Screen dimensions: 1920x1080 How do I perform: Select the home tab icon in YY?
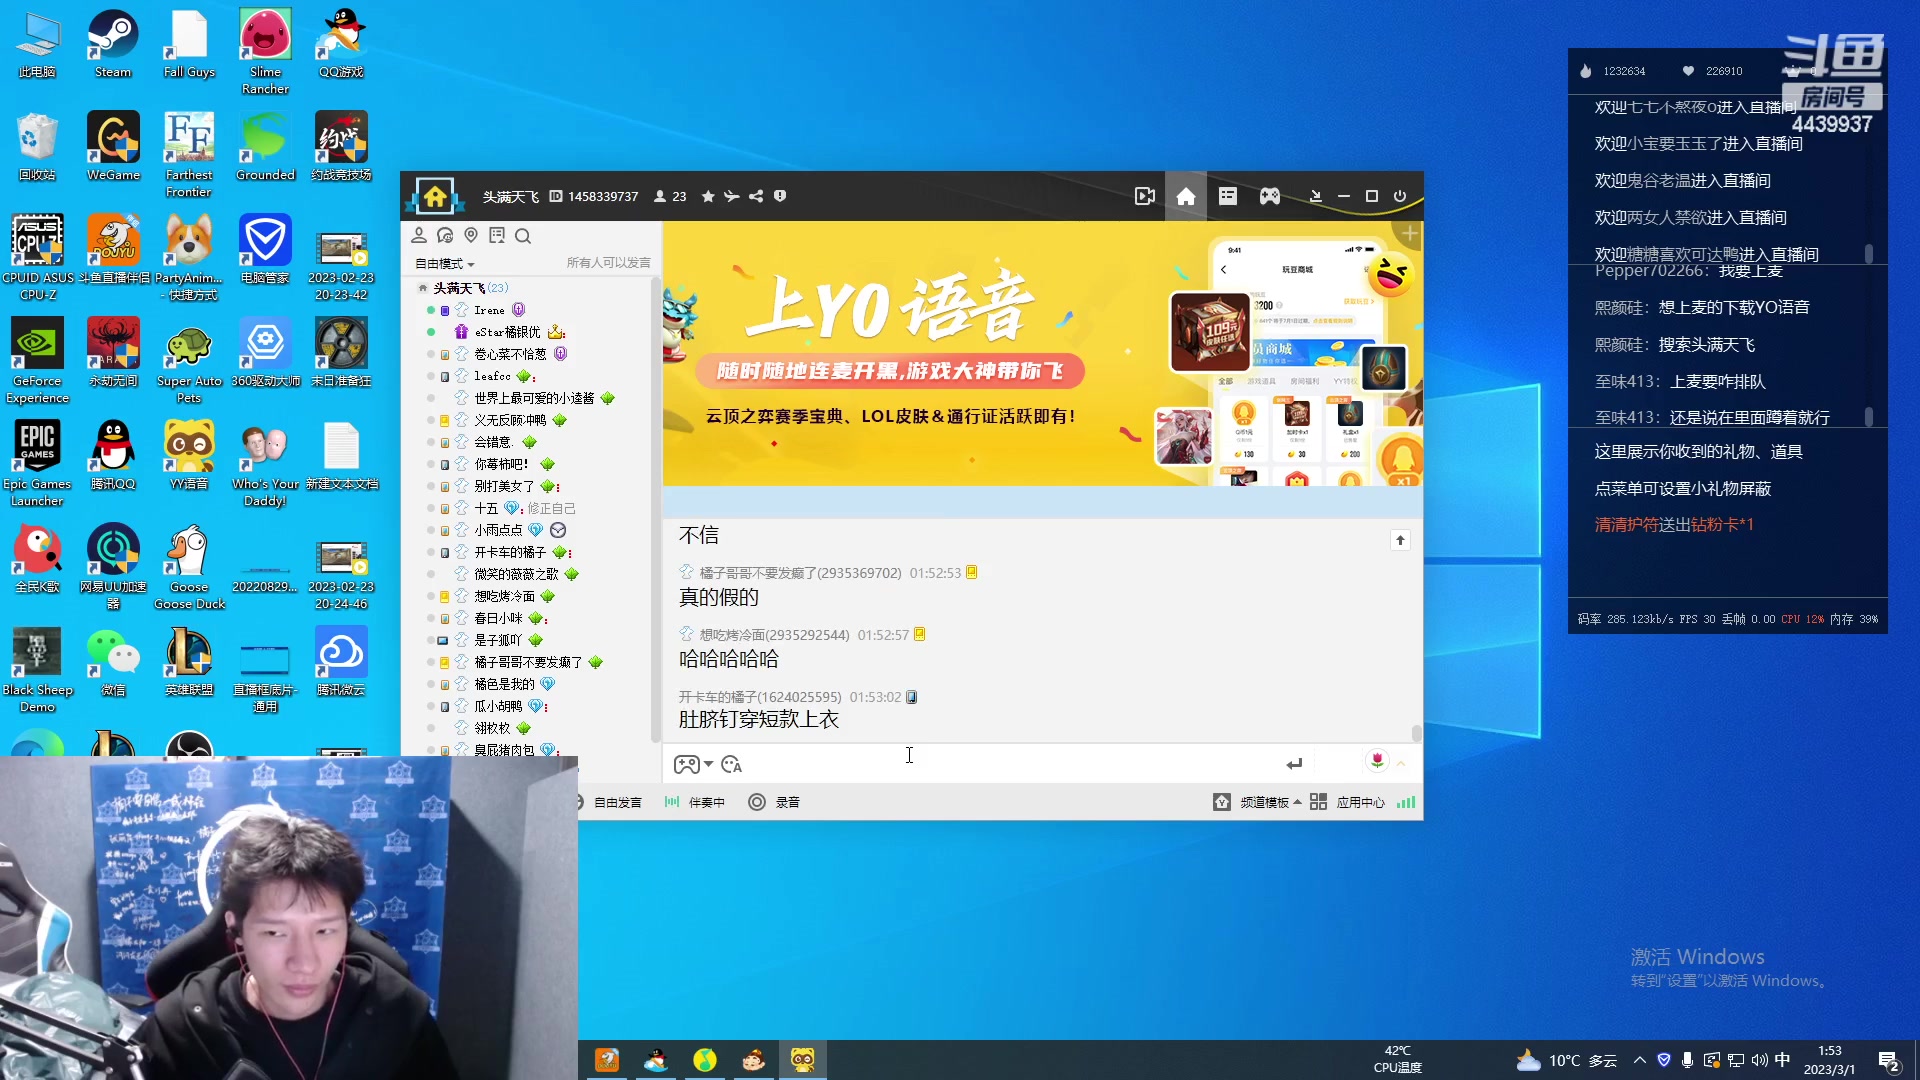(x=1186, y=196)
